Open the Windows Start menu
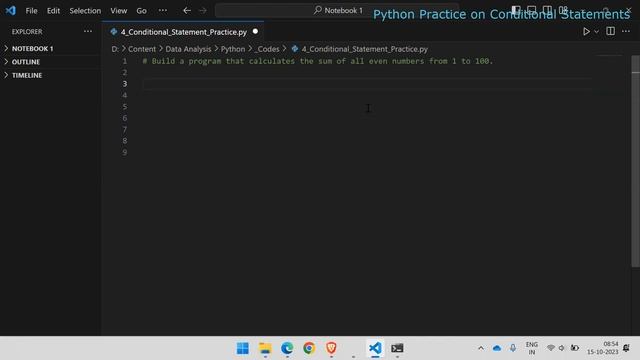 (x=242, y=348)
